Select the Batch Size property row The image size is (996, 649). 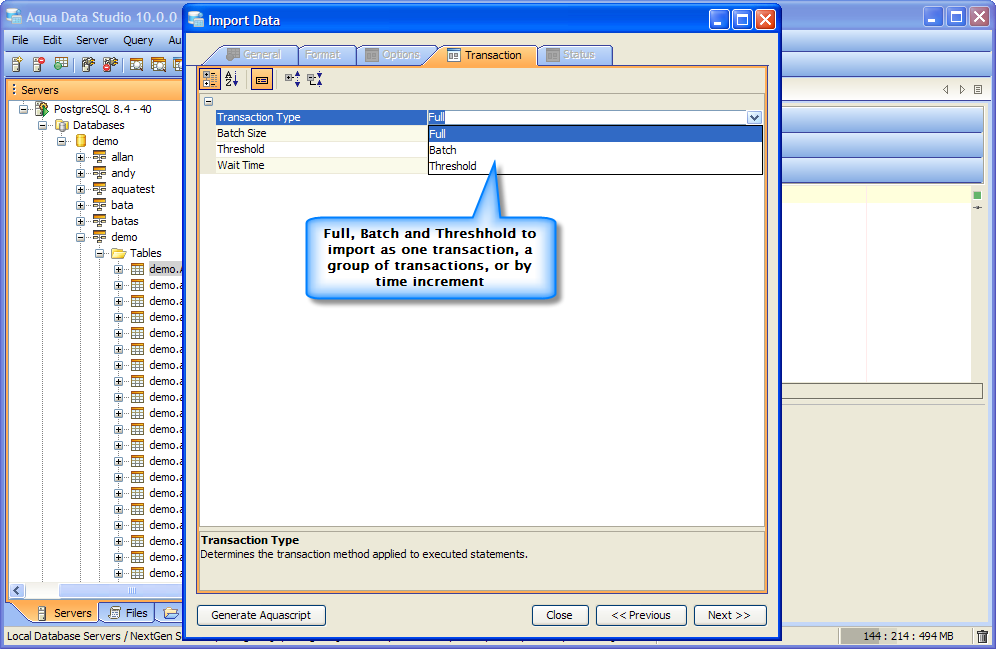[x=321, y=133]
